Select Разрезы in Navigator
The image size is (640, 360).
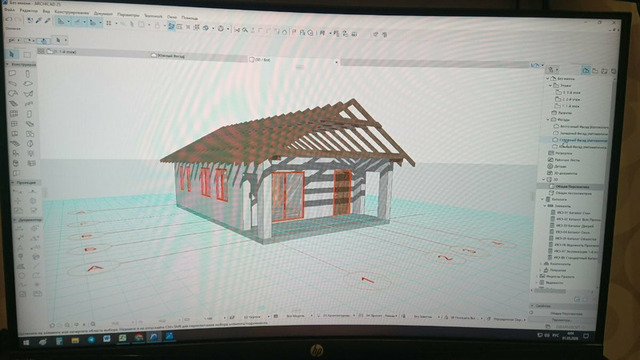point(565,113)
